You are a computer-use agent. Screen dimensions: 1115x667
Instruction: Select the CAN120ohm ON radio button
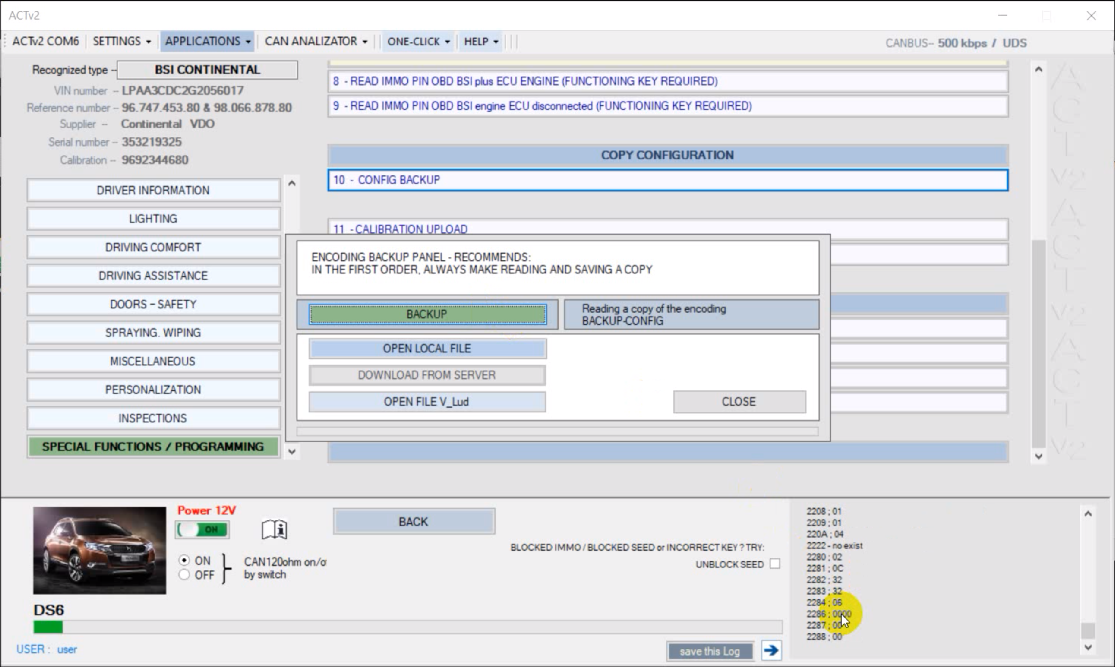point(183,560)
